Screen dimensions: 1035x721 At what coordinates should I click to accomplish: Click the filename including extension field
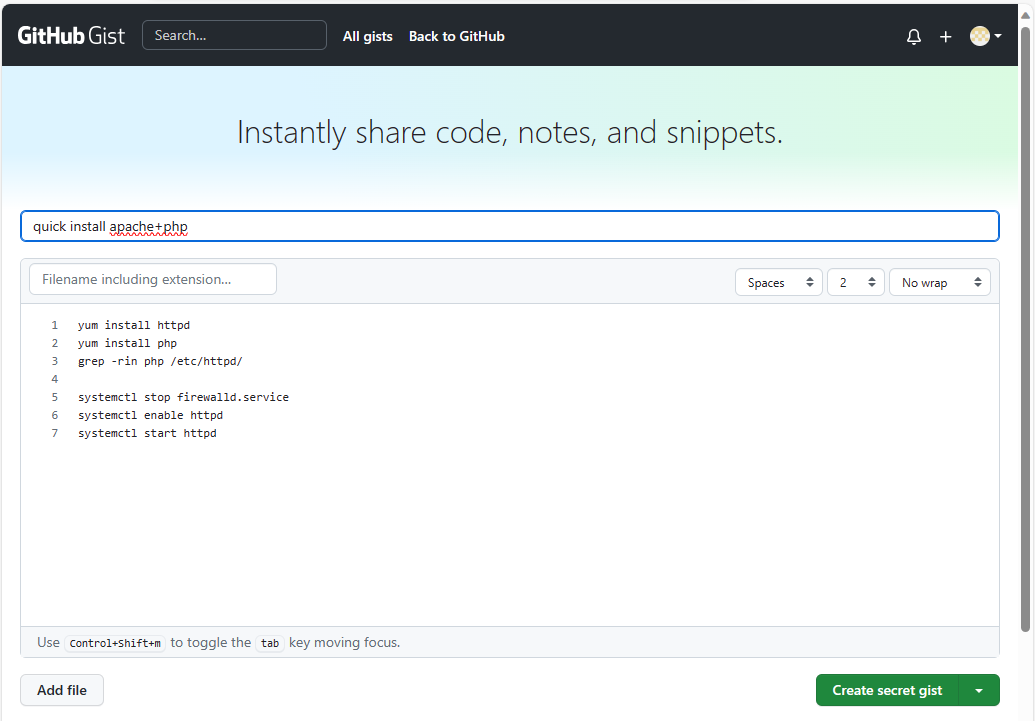pos(152,279)
